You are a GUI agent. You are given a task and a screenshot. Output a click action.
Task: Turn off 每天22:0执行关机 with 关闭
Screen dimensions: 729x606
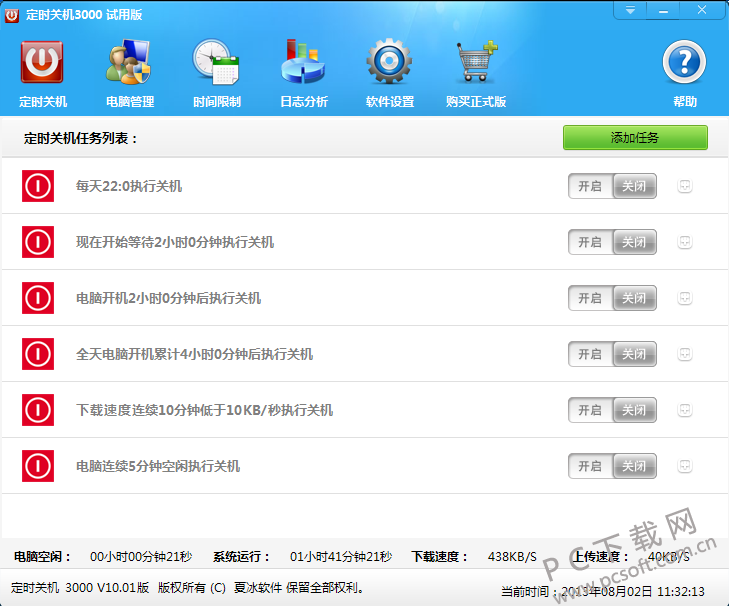coord(635,186)
